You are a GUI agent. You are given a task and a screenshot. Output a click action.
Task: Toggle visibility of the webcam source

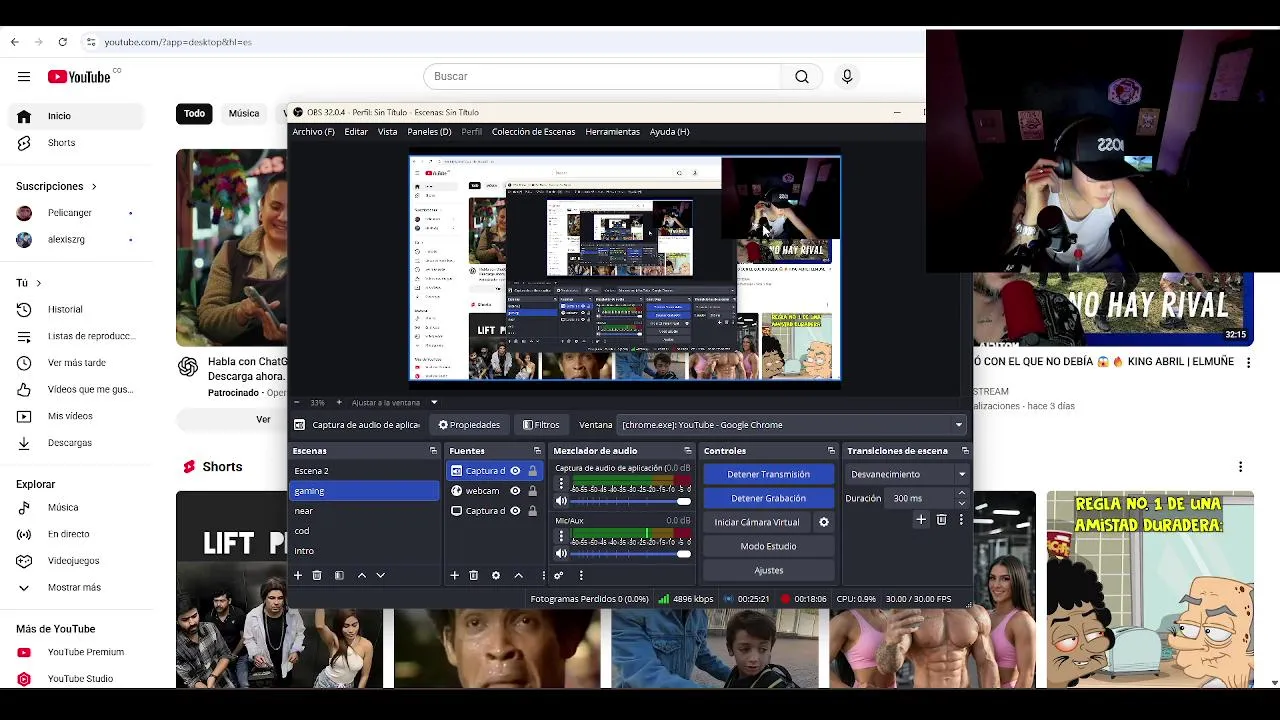pyautogui.click(x=515, y=491)
